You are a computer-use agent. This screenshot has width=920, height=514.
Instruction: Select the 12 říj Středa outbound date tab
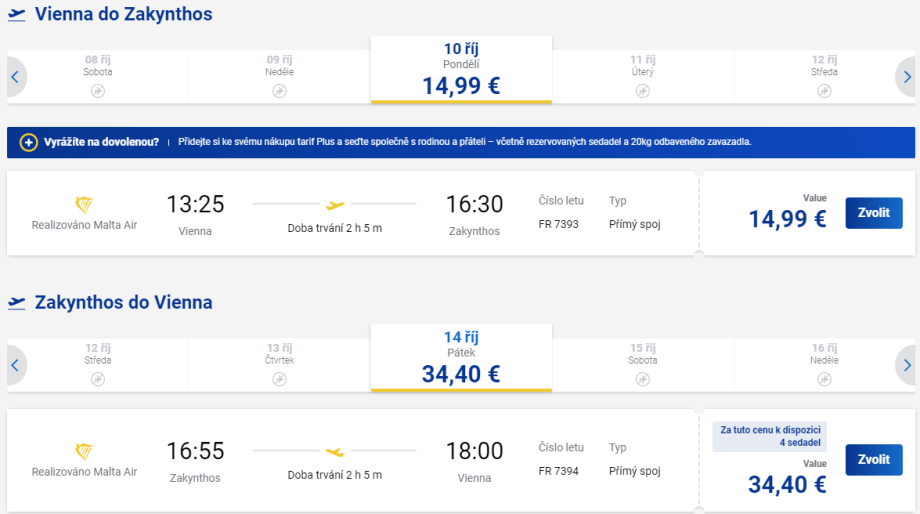[x=824, y=70]
